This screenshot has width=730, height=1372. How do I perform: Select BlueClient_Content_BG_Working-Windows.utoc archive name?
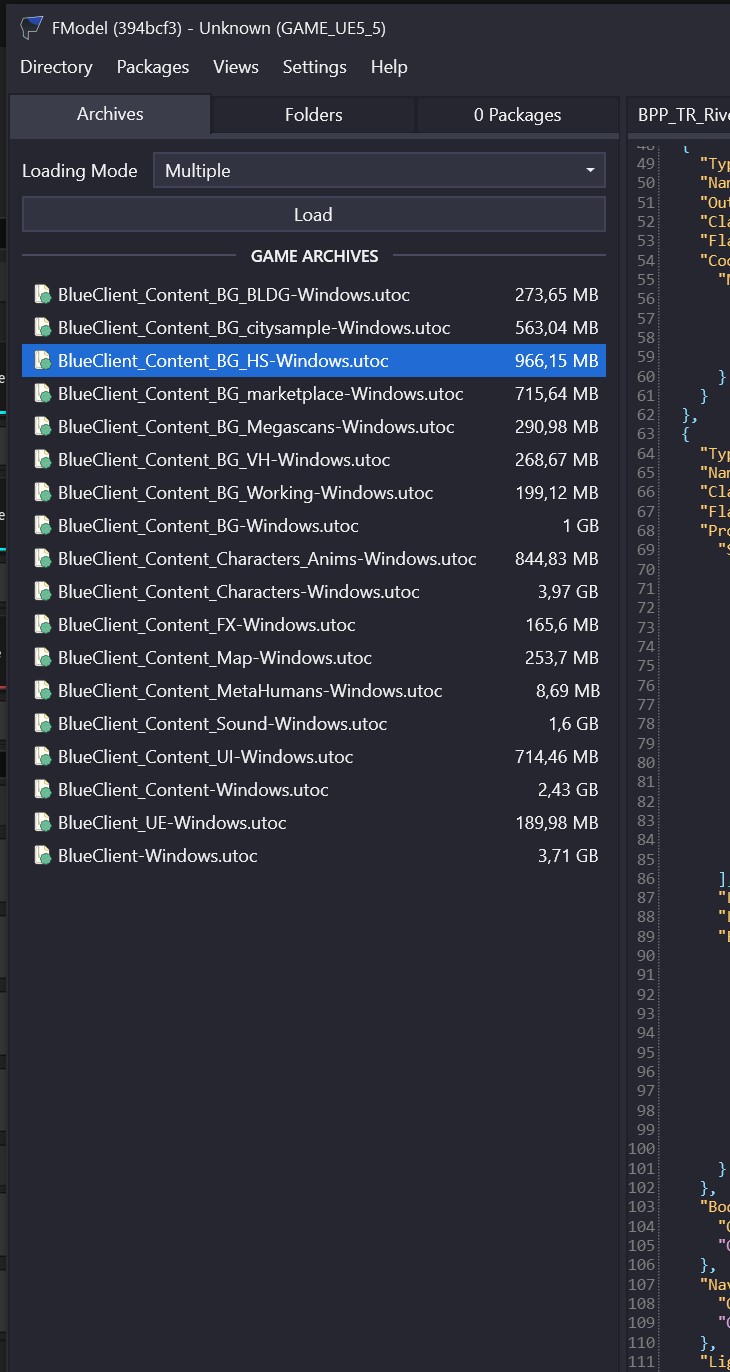click(246, 493)
